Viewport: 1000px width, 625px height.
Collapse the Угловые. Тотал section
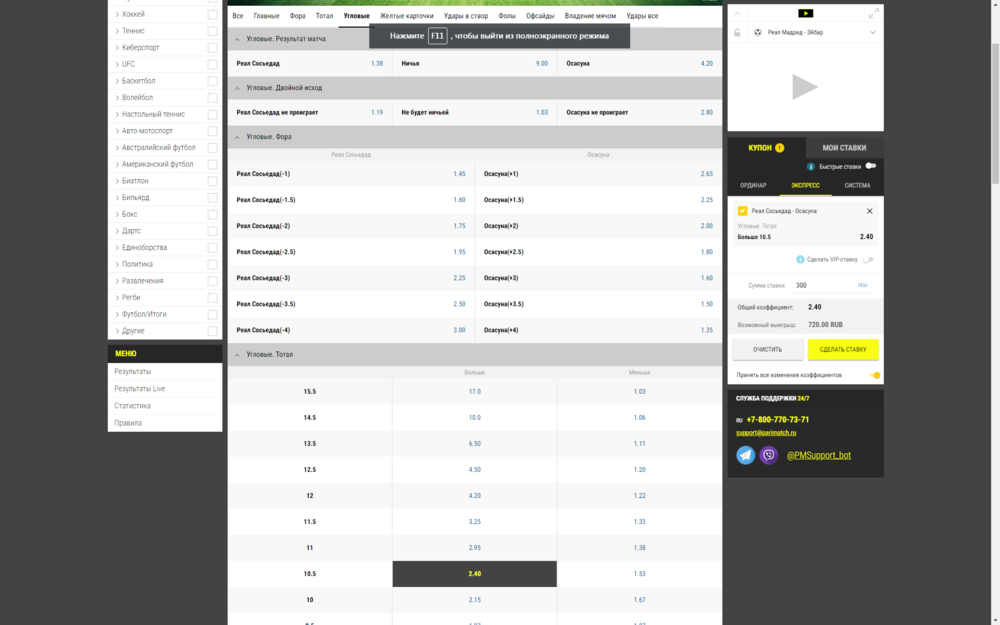point(237,355)
